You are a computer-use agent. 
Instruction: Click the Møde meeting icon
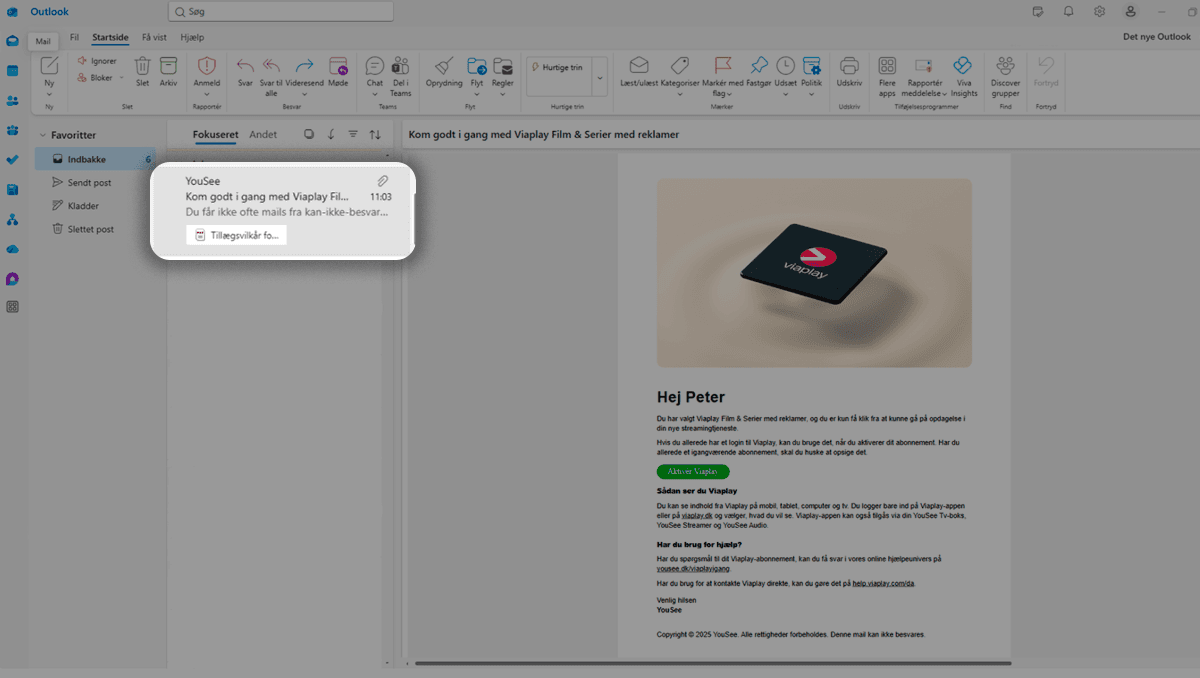coord(338,66)
